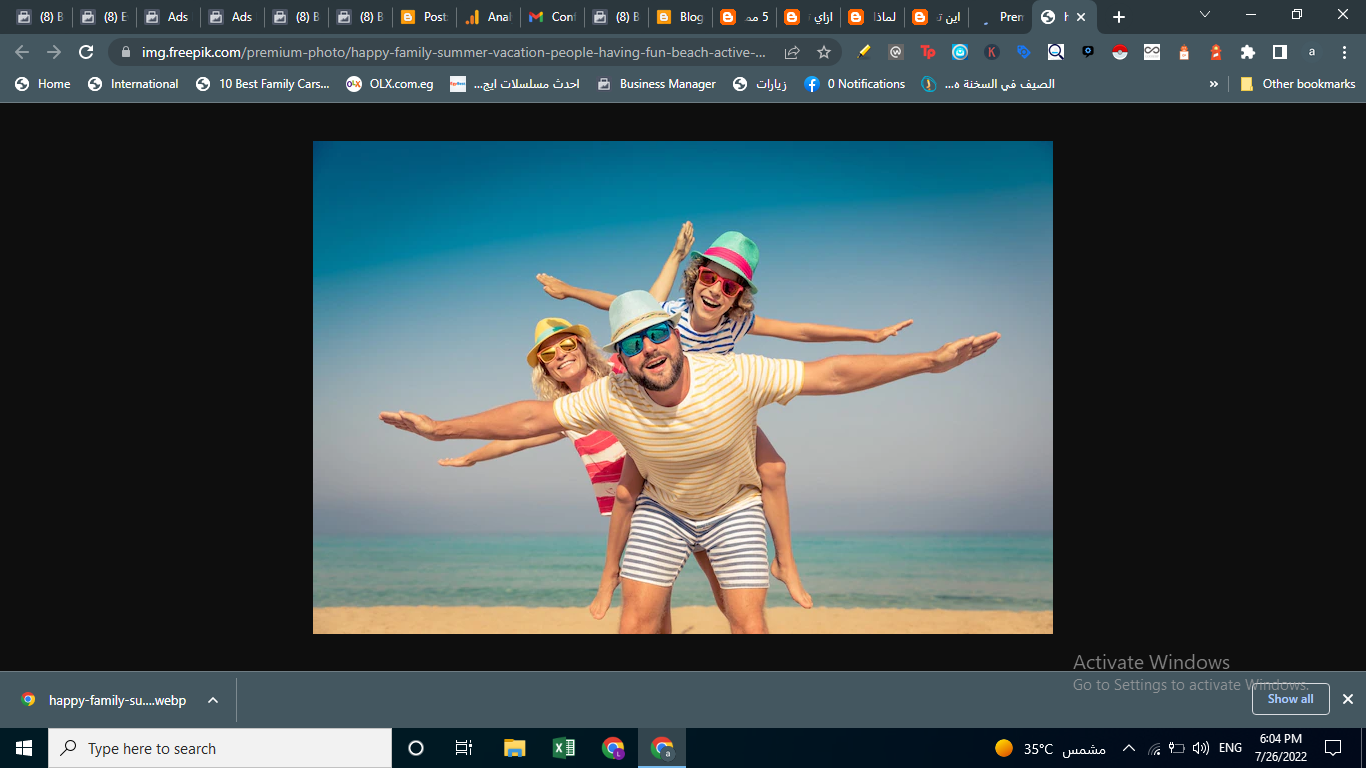Open the Other bookmarks folder
This screenshot has height=768, width=1366.
(1298, 84)
